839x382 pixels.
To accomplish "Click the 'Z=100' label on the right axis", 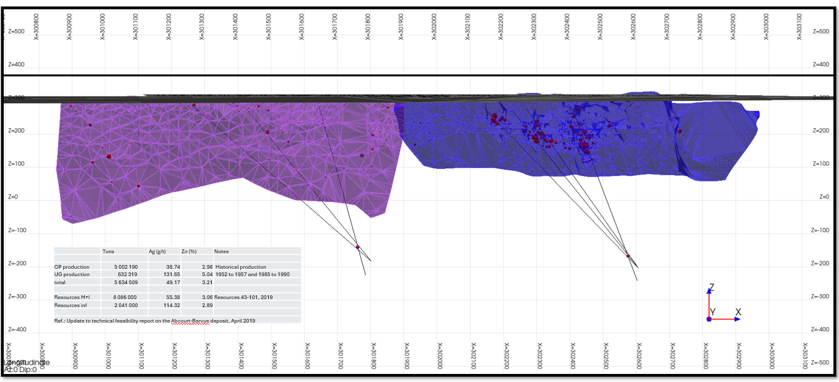I will [x=821, y=164].
